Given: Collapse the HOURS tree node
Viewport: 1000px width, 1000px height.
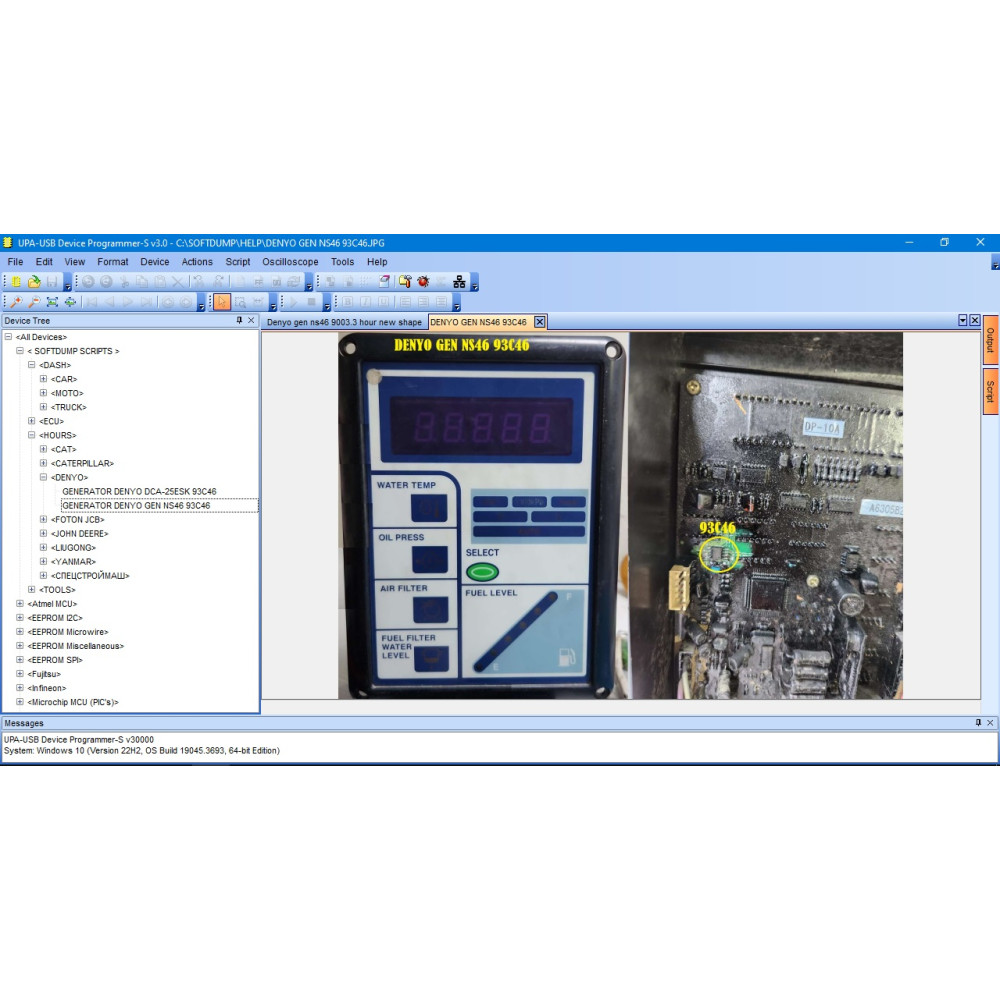Looking at the screenshot, I should point(31,435).
